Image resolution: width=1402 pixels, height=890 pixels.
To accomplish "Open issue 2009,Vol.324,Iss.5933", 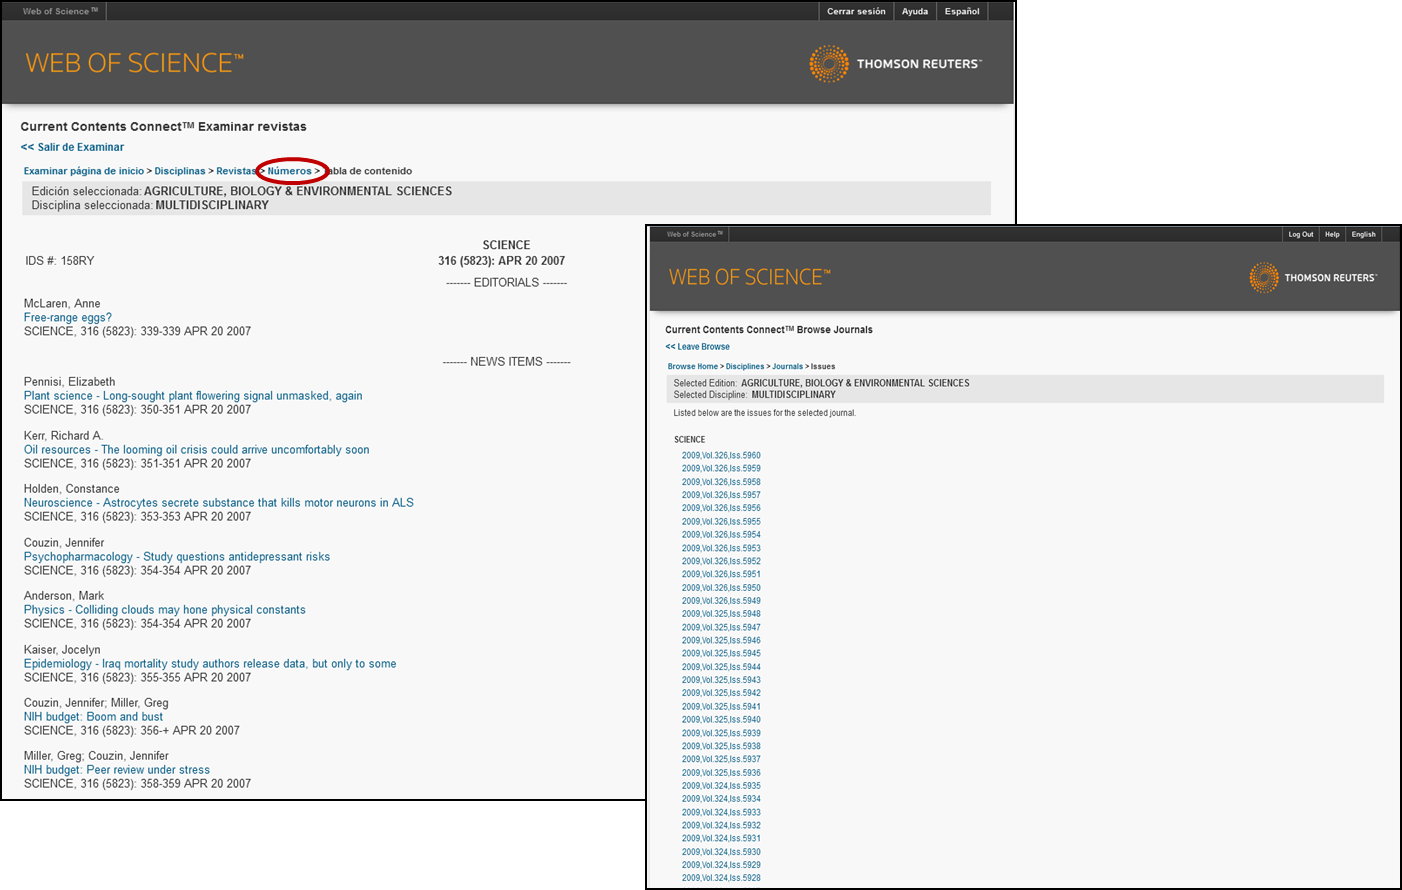I will point(721,812).
